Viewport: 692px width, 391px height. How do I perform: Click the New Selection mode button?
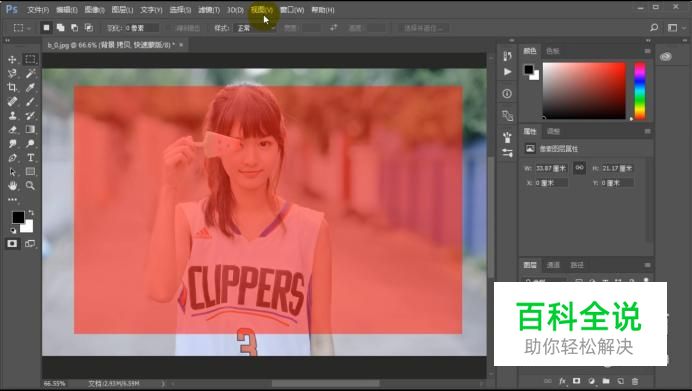point(46,28)
